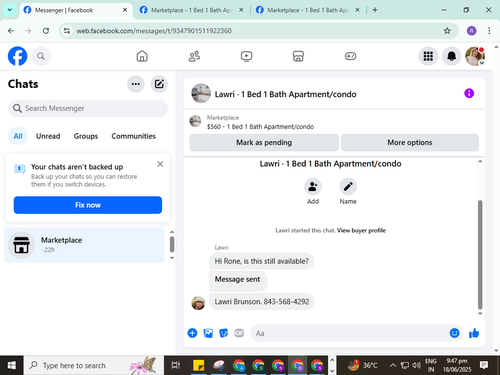Click the conversation vertical scrollbar
The width and height of the screenshot is (500, 375).
point(480,255)
